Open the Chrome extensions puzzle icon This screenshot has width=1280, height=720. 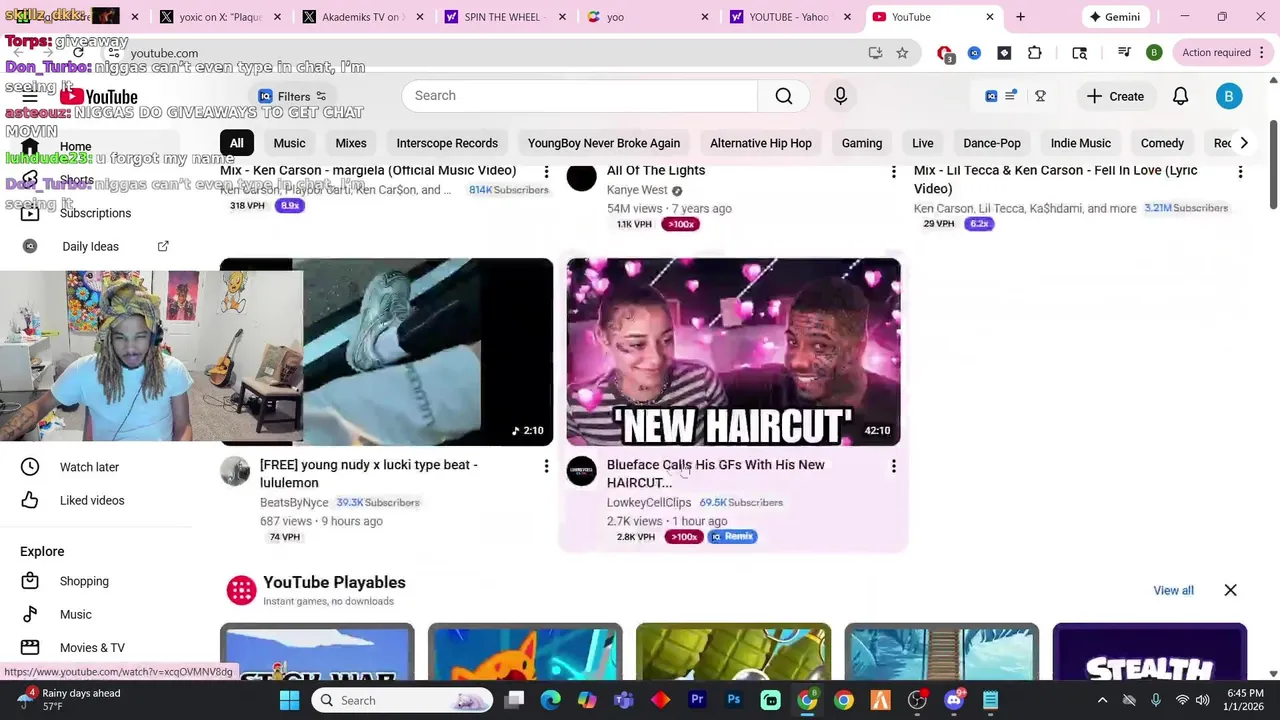pos(1035,53)
